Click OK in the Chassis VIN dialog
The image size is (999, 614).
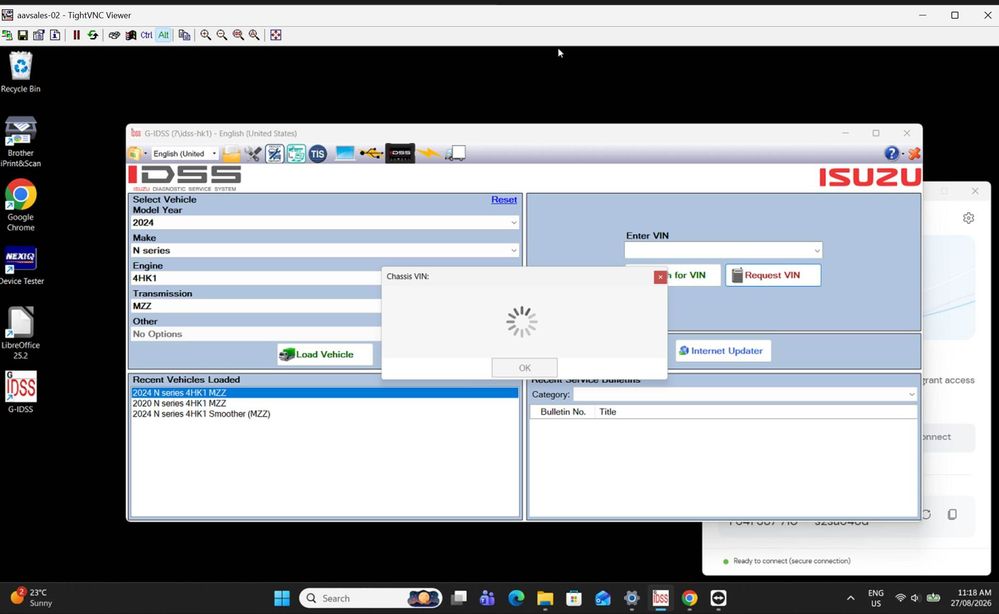[524, 368]
